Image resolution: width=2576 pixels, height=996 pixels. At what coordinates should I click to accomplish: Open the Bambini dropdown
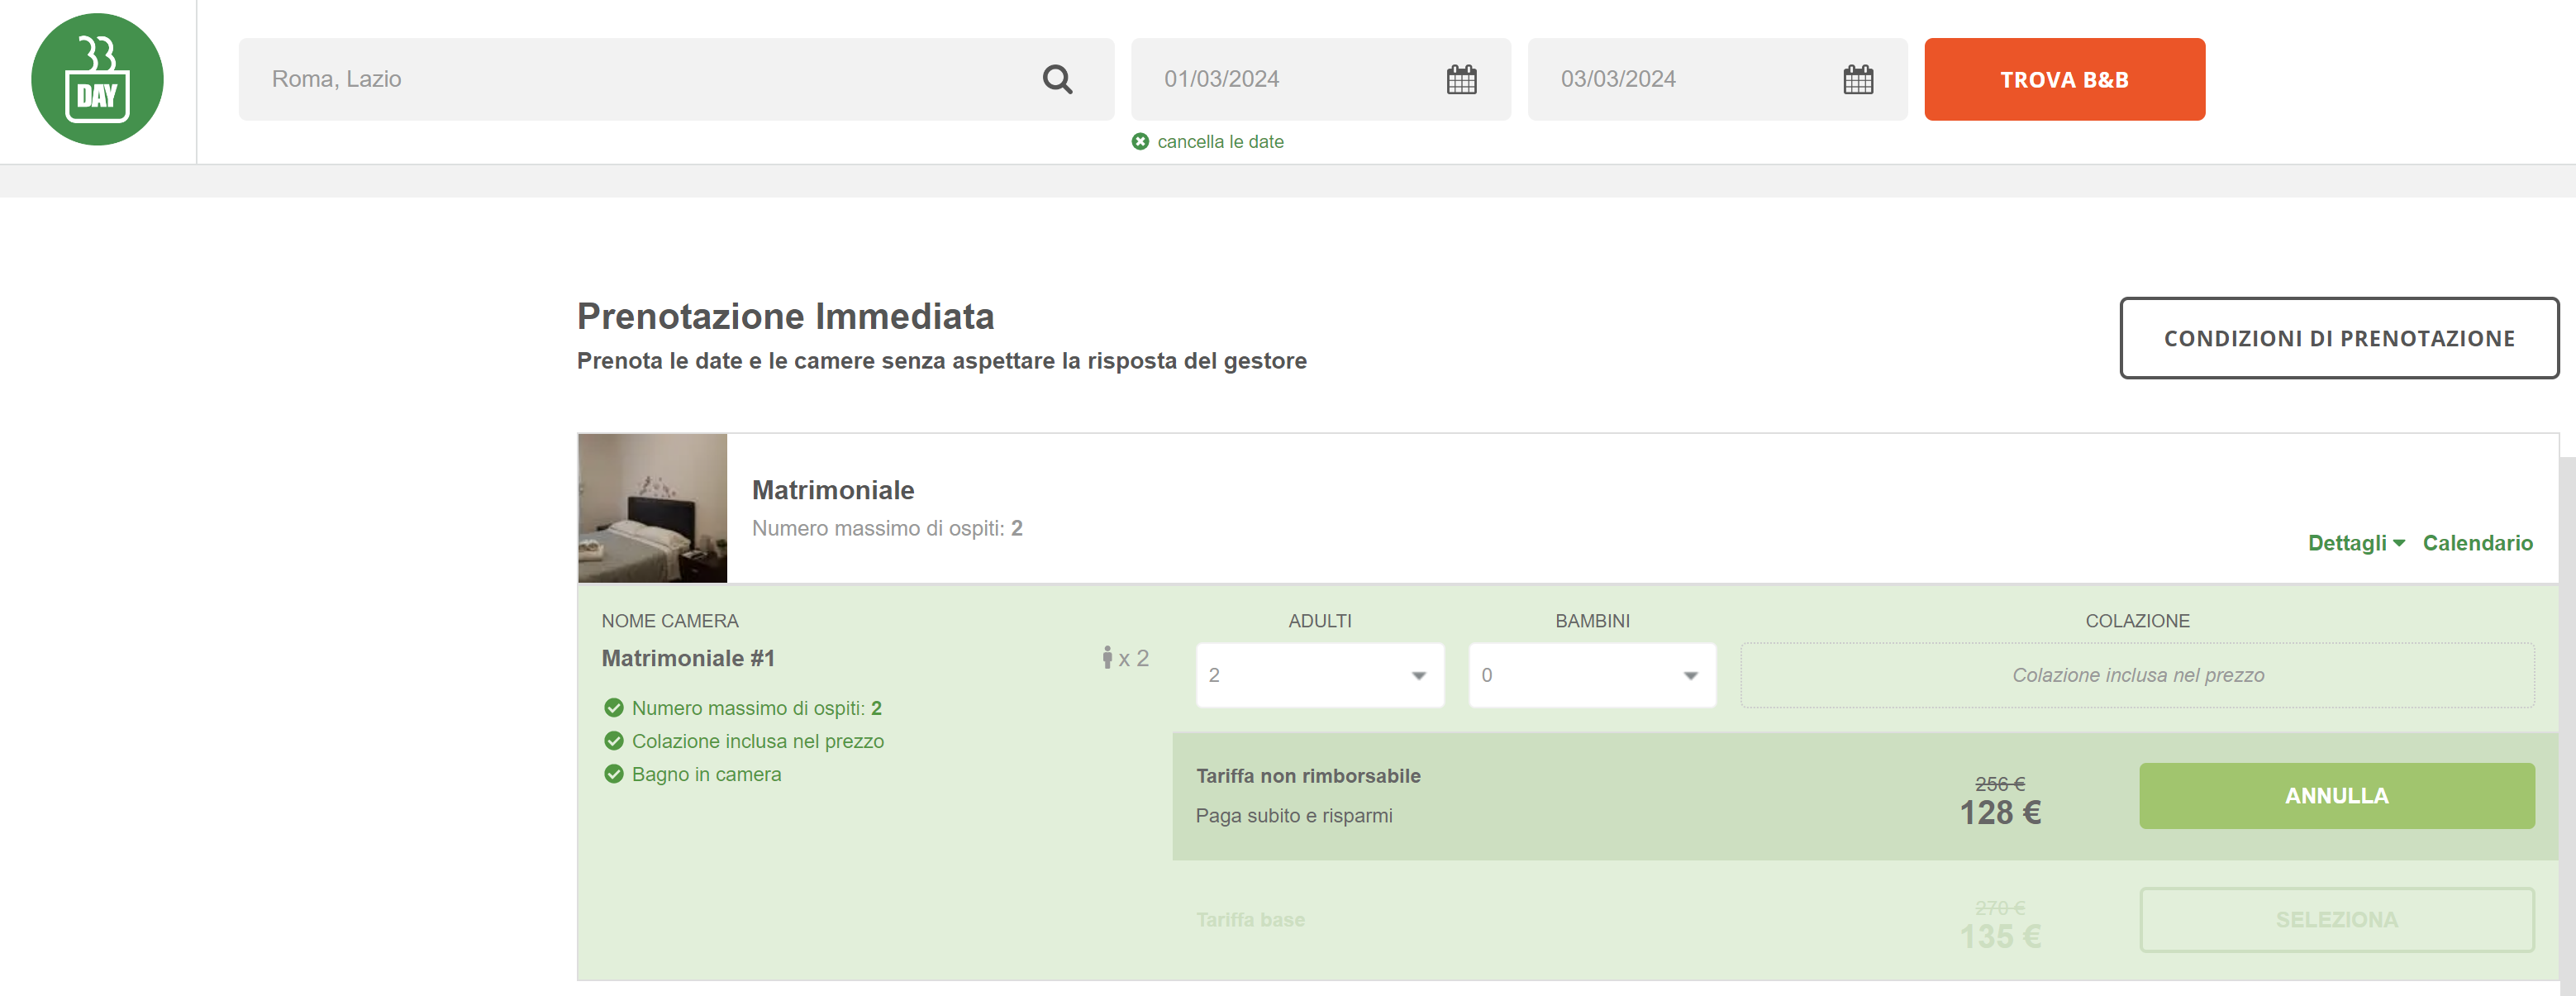click(x=1591, y=675)
